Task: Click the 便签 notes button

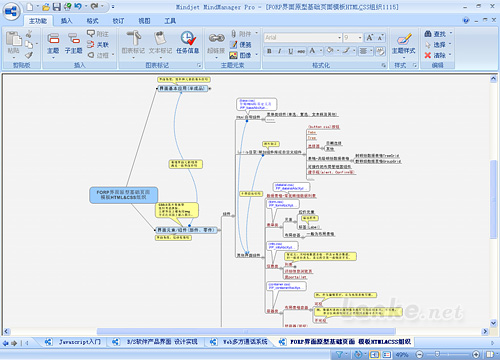Action: (240, 44)
